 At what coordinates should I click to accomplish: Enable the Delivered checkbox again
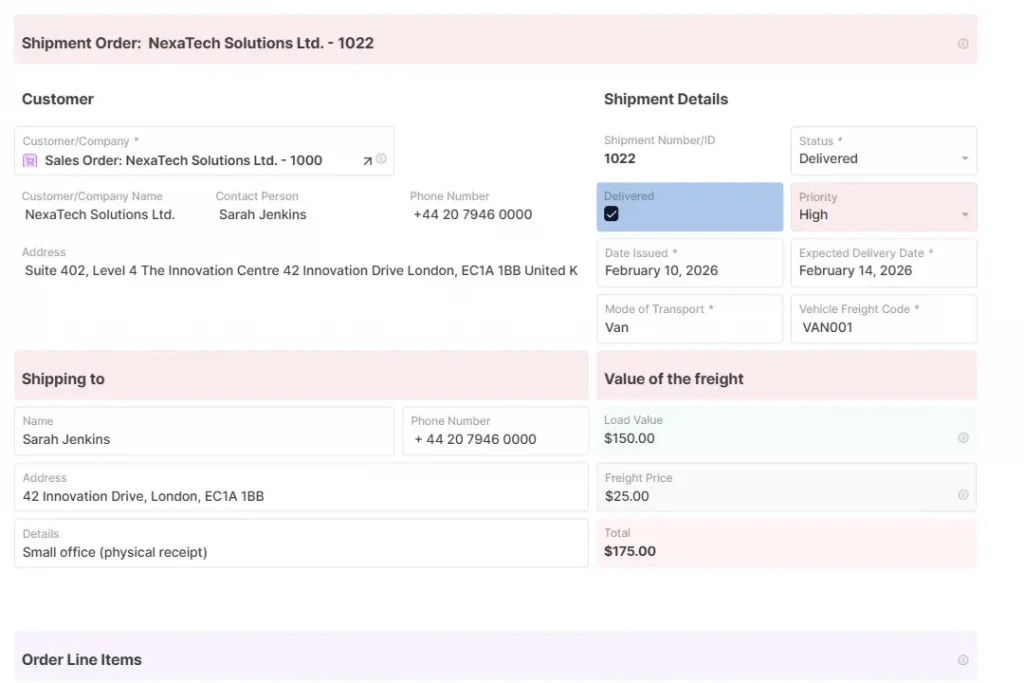pos(613,214)
